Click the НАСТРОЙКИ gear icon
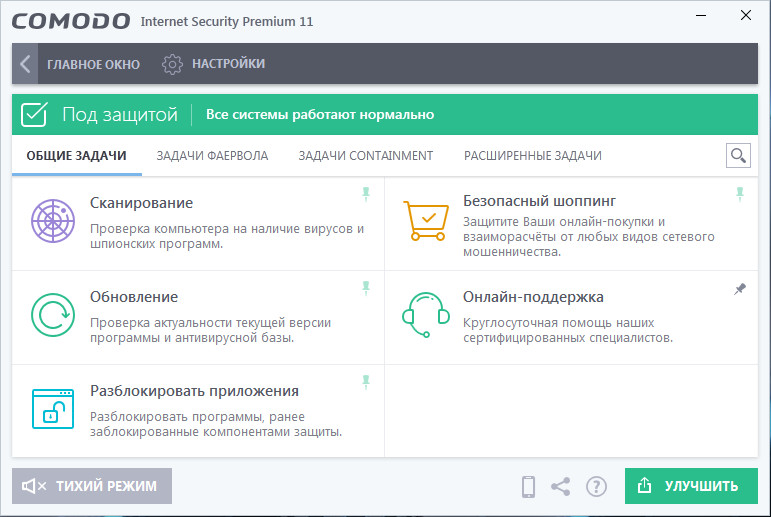Viewport: 771px width, 517px height. [x=172, y=64]
